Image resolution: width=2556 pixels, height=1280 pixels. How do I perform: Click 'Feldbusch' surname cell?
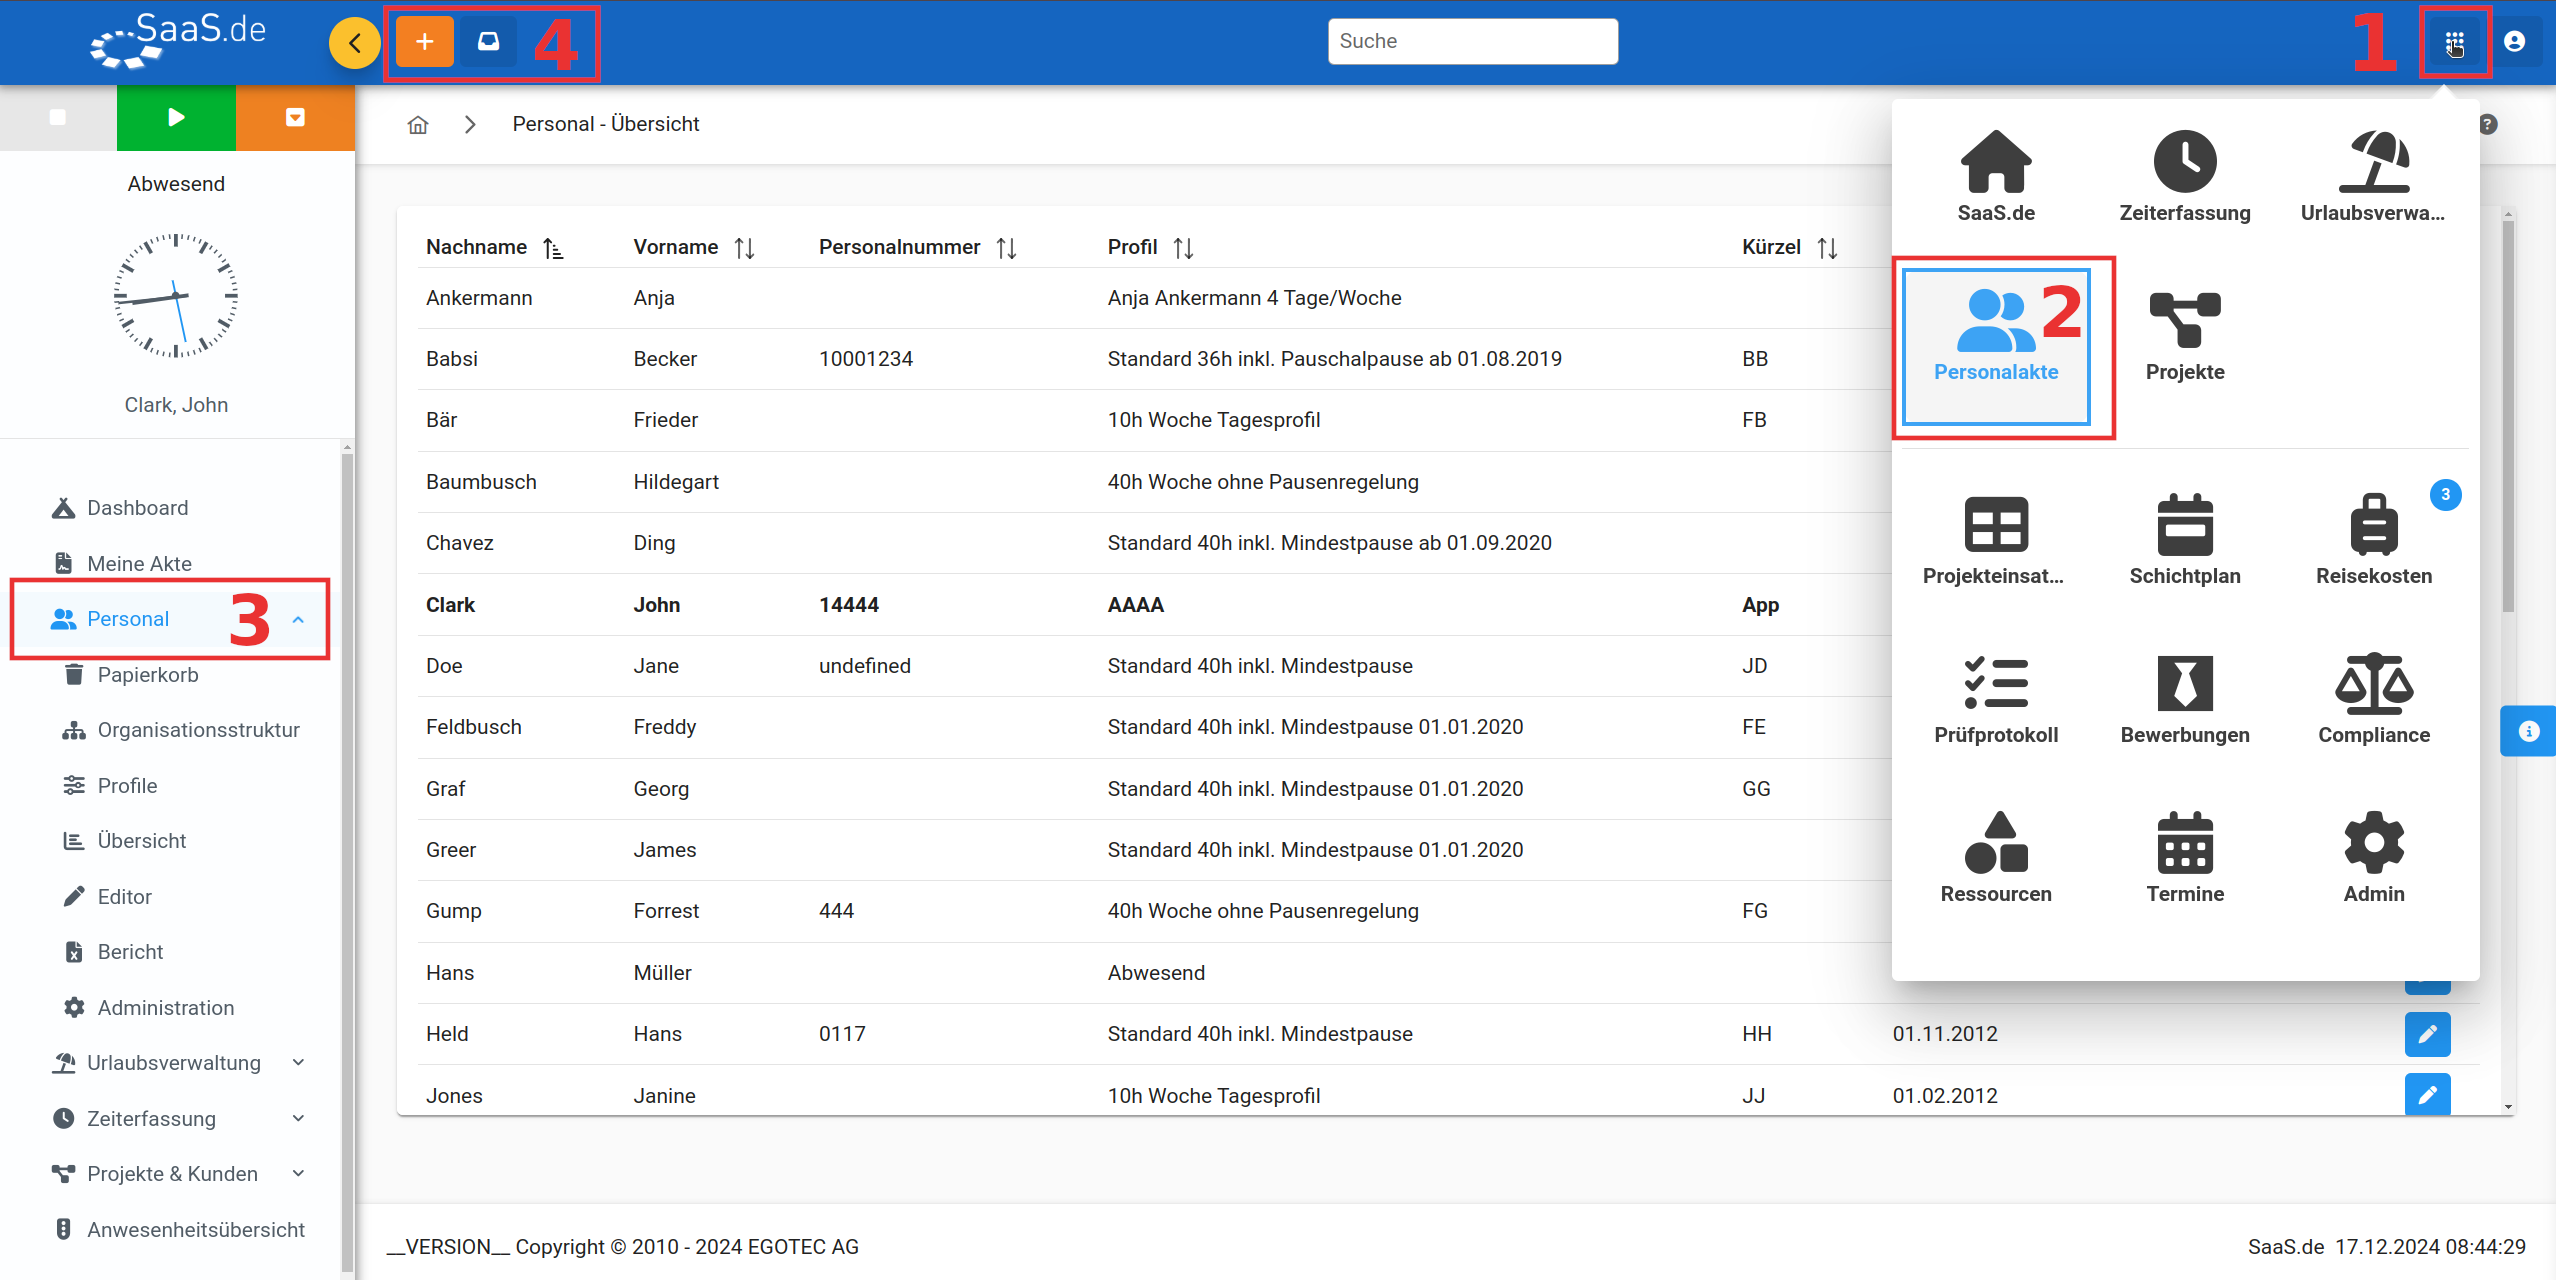point(474,727)
